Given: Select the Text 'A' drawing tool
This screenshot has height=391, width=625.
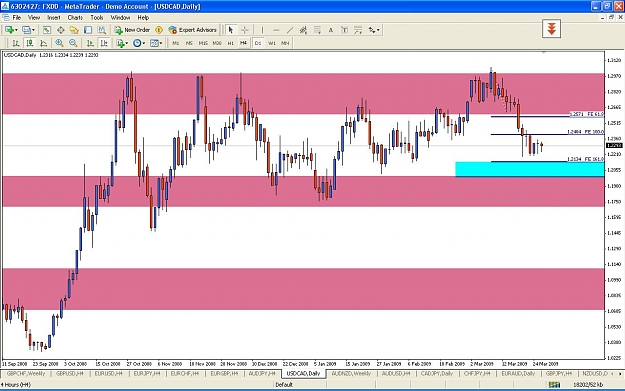Looking at the screenshot, I should pos(330,30).
